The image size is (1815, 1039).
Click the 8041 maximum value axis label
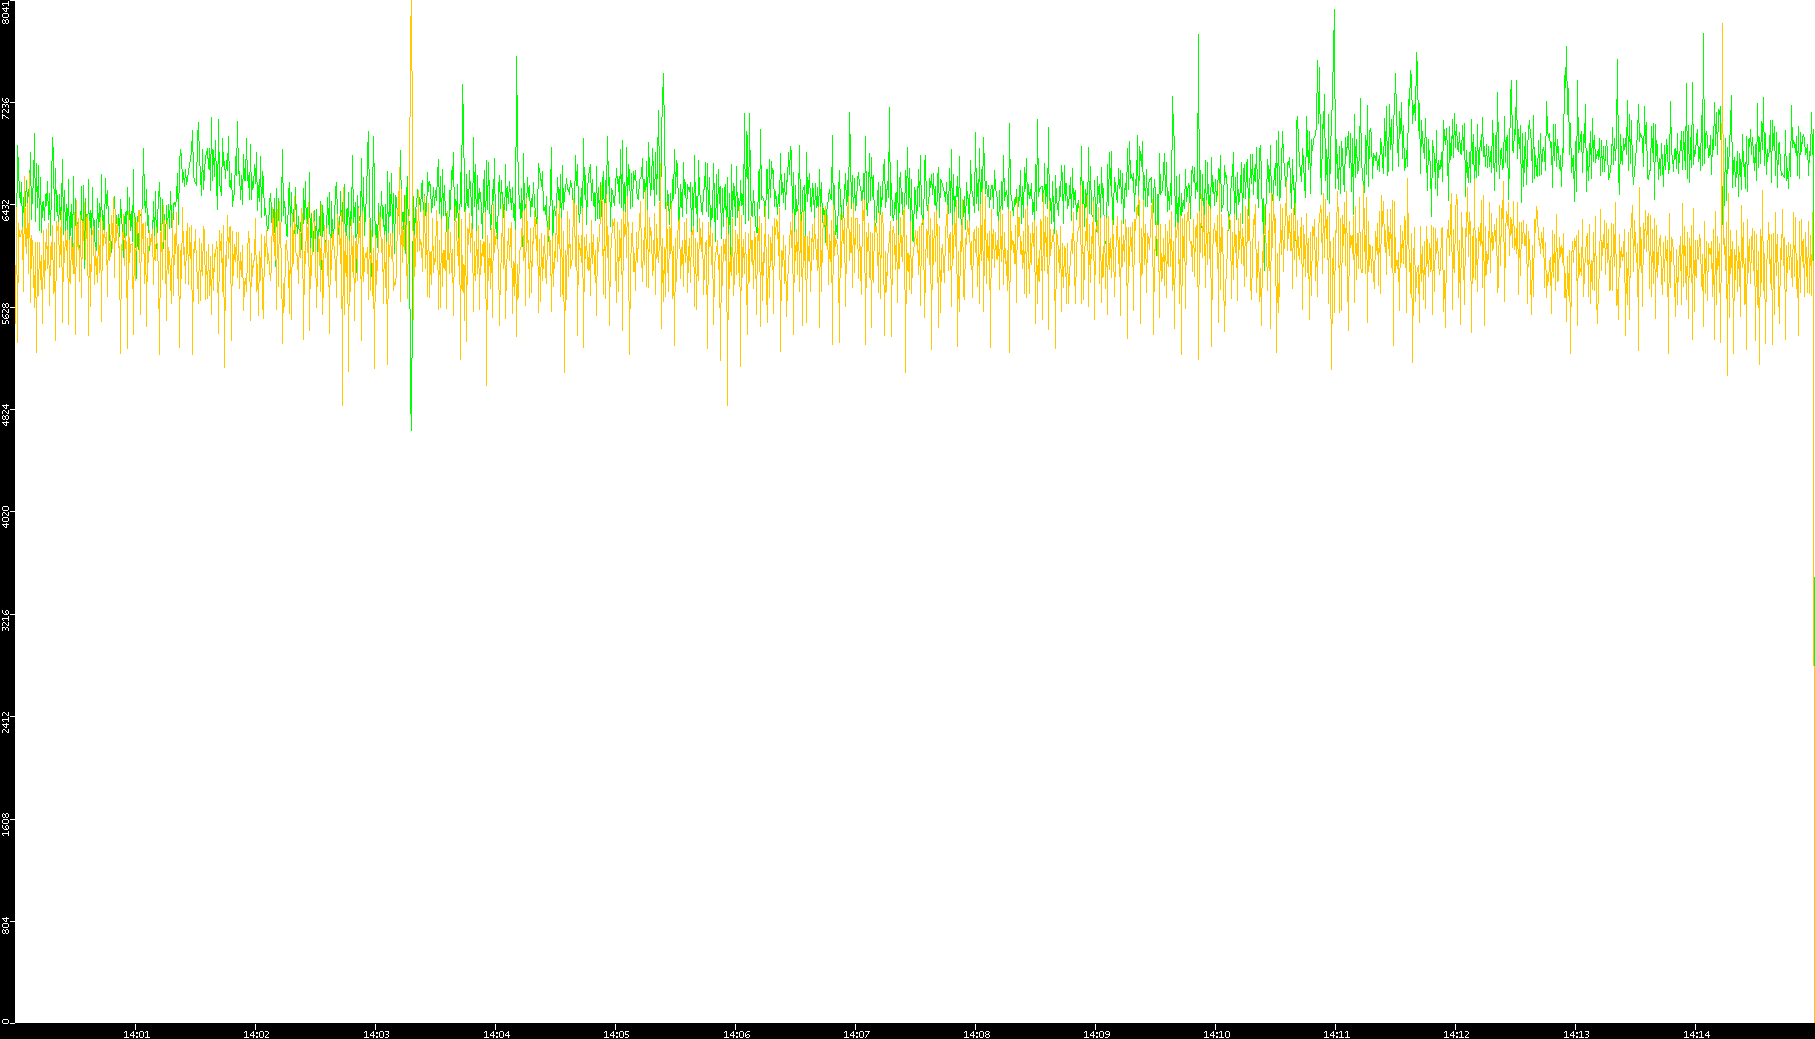point(6,12)
